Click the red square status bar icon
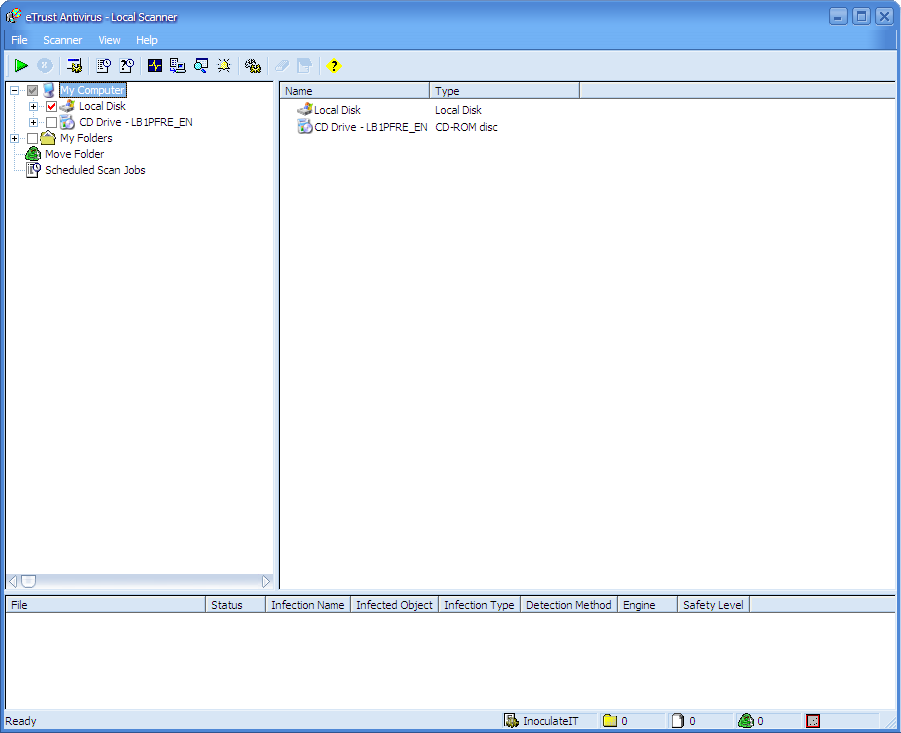 [813, 720]
